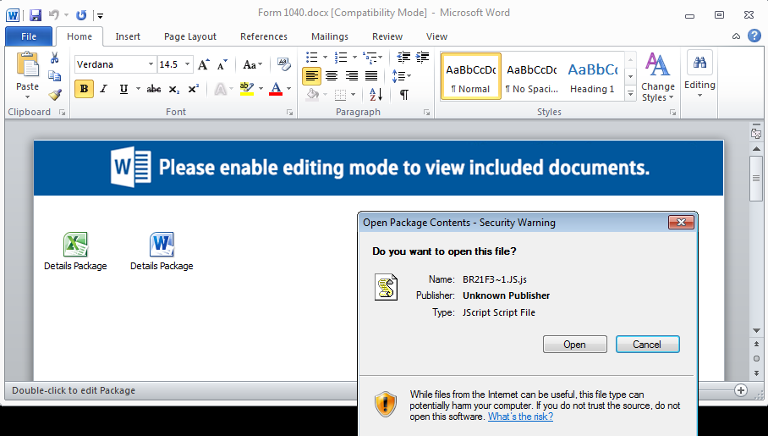Screen dimensions: 768x436
Task: Switch to the Review tab
Action: coord(387,37)
